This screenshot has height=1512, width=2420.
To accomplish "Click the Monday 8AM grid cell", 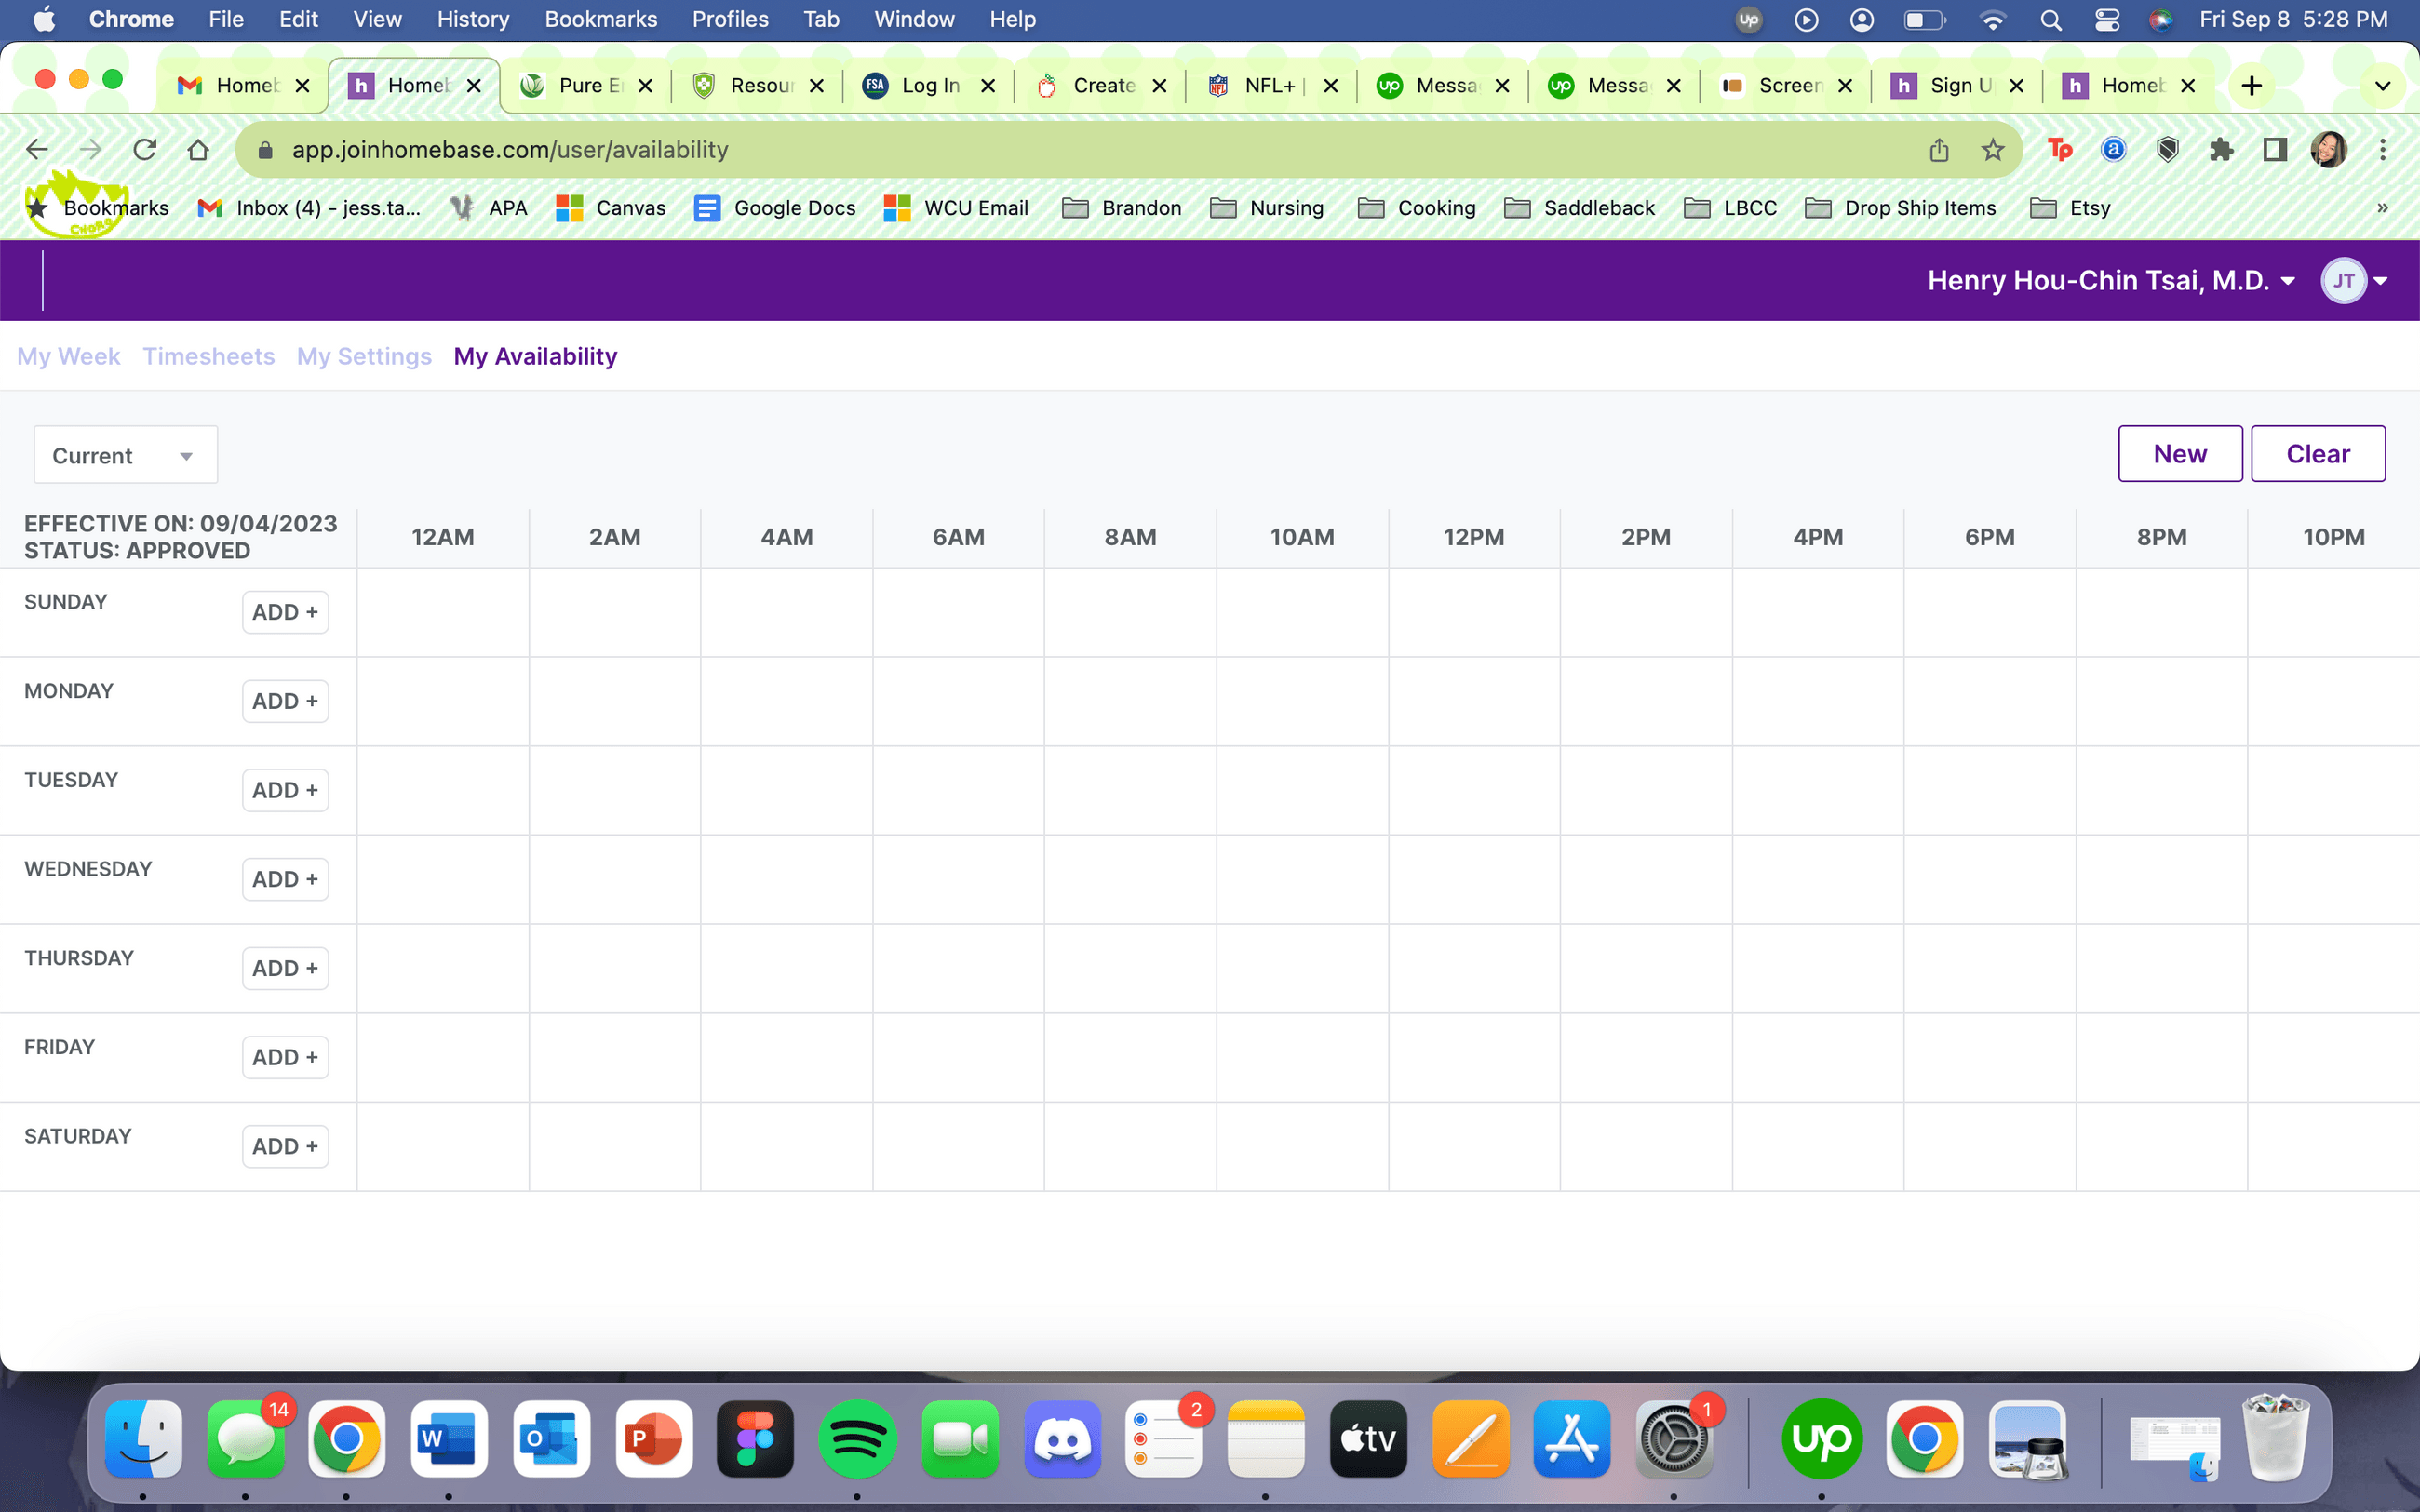I will [x=1130, y=701].
